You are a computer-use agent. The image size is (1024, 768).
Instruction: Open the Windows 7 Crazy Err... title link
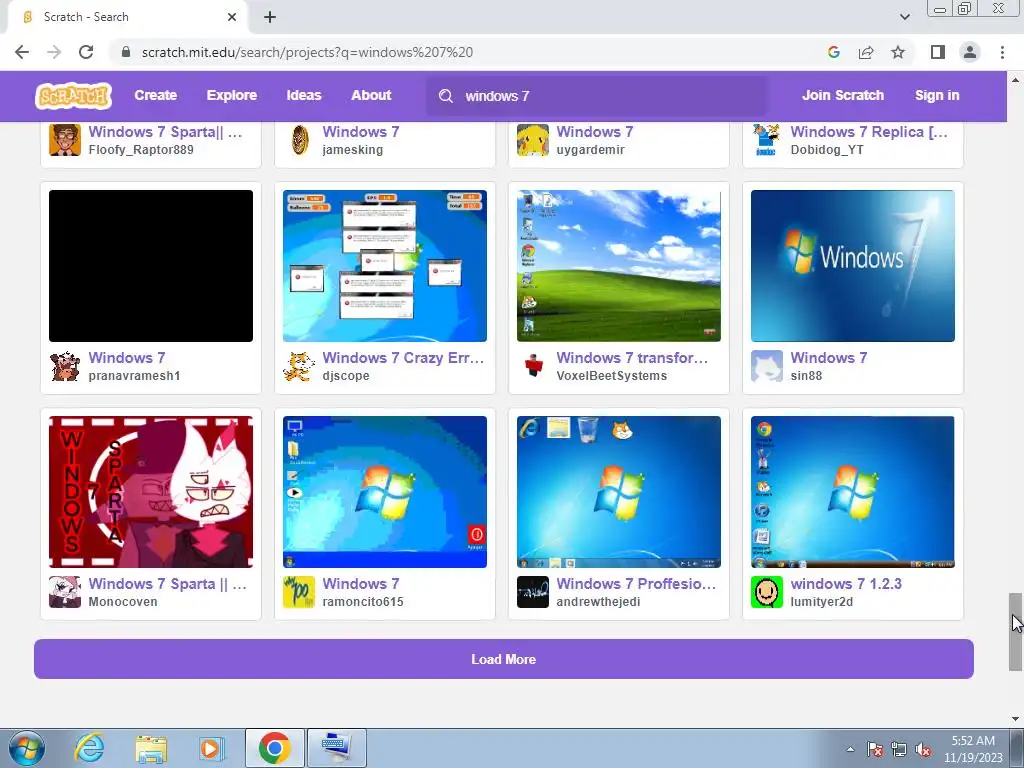(404, 358)
